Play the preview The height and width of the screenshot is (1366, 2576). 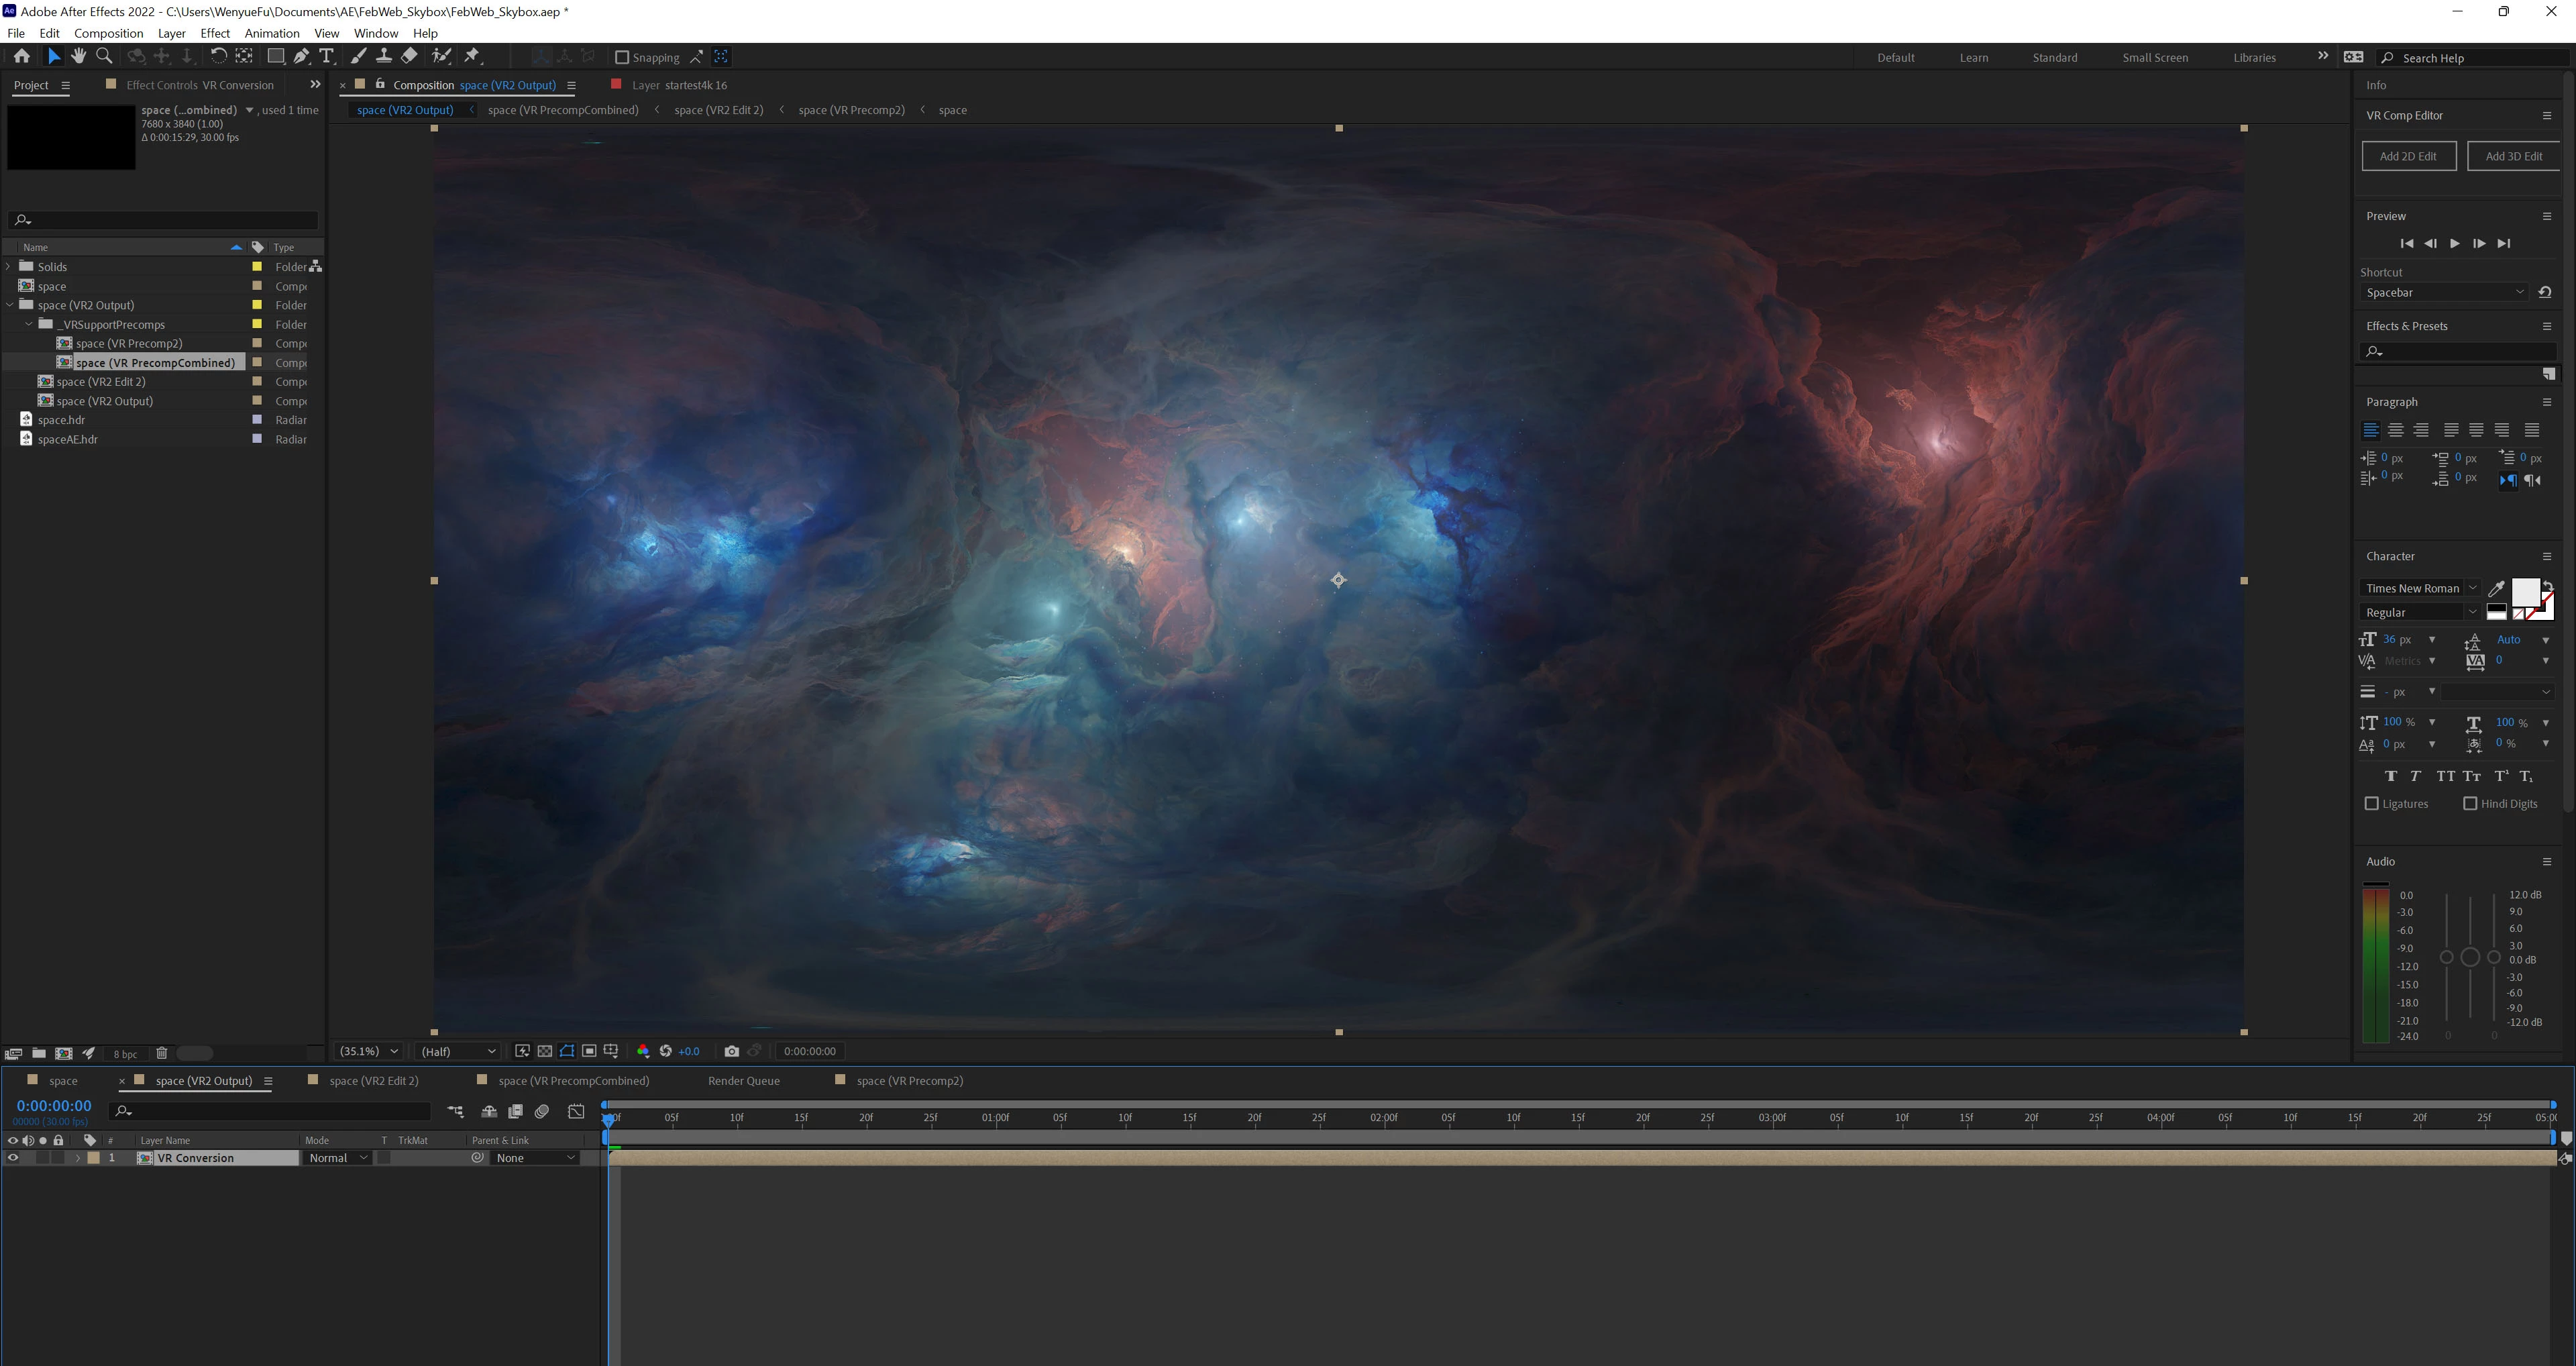coord(2454,244)
